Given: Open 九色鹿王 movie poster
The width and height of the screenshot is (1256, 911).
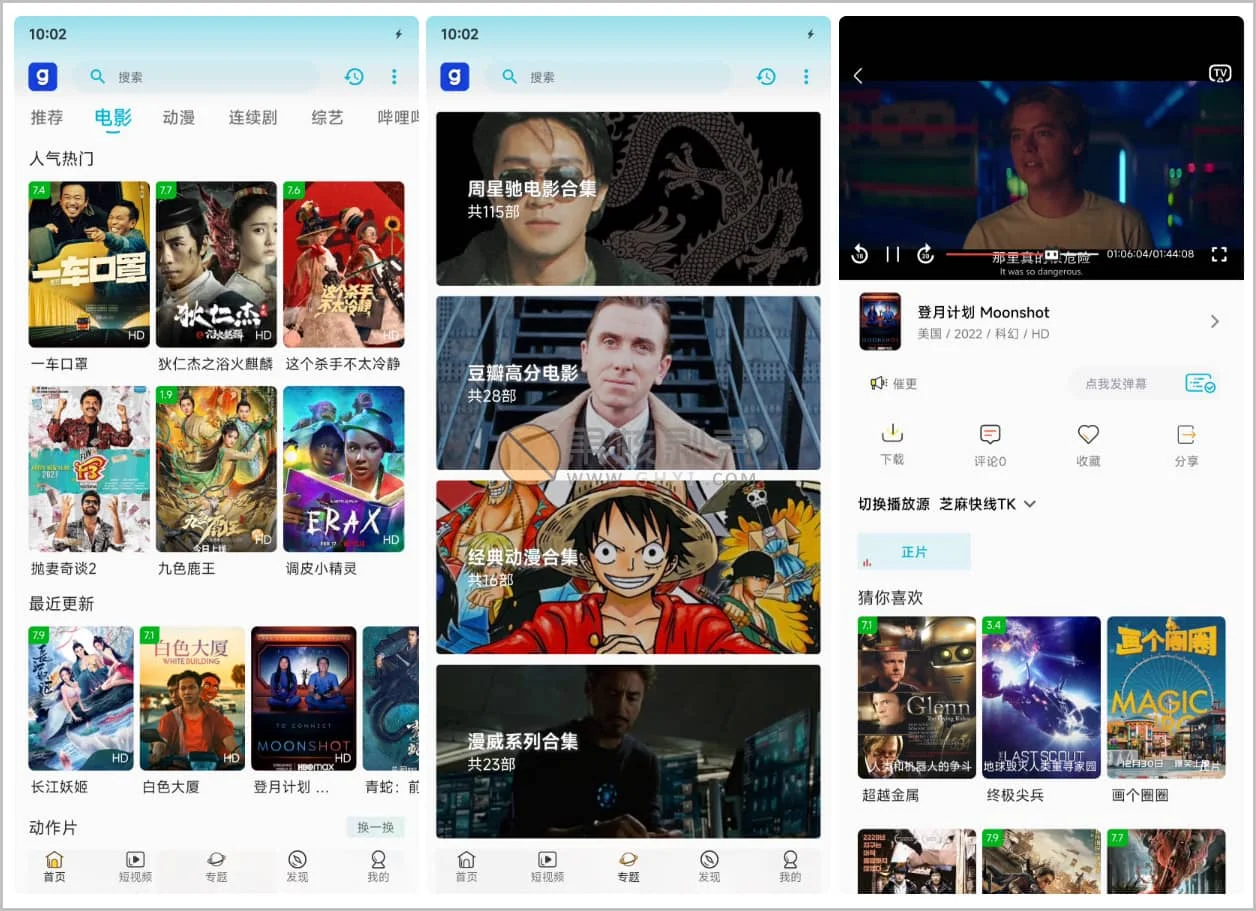Looking at the screenshot, I should [x=216, y=469].
